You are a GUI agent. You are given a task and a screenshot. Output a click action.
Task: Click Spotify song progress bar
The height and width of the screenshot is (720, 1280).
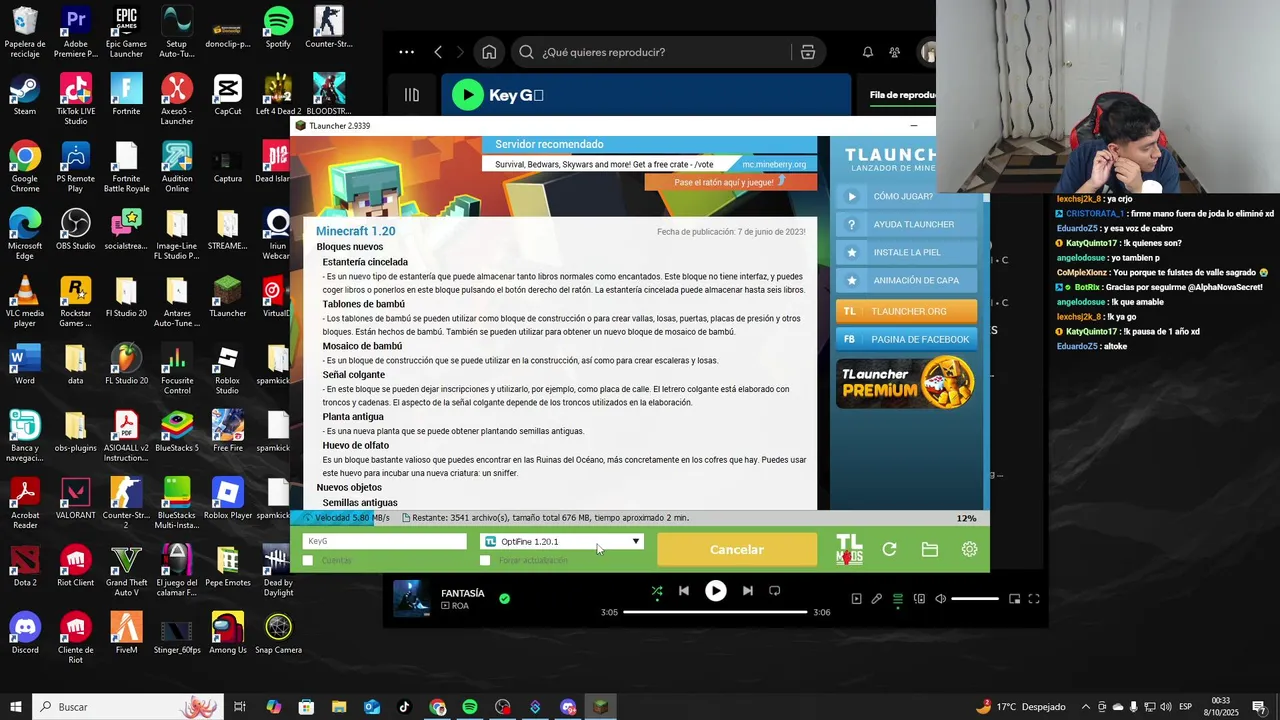point(715,612)
